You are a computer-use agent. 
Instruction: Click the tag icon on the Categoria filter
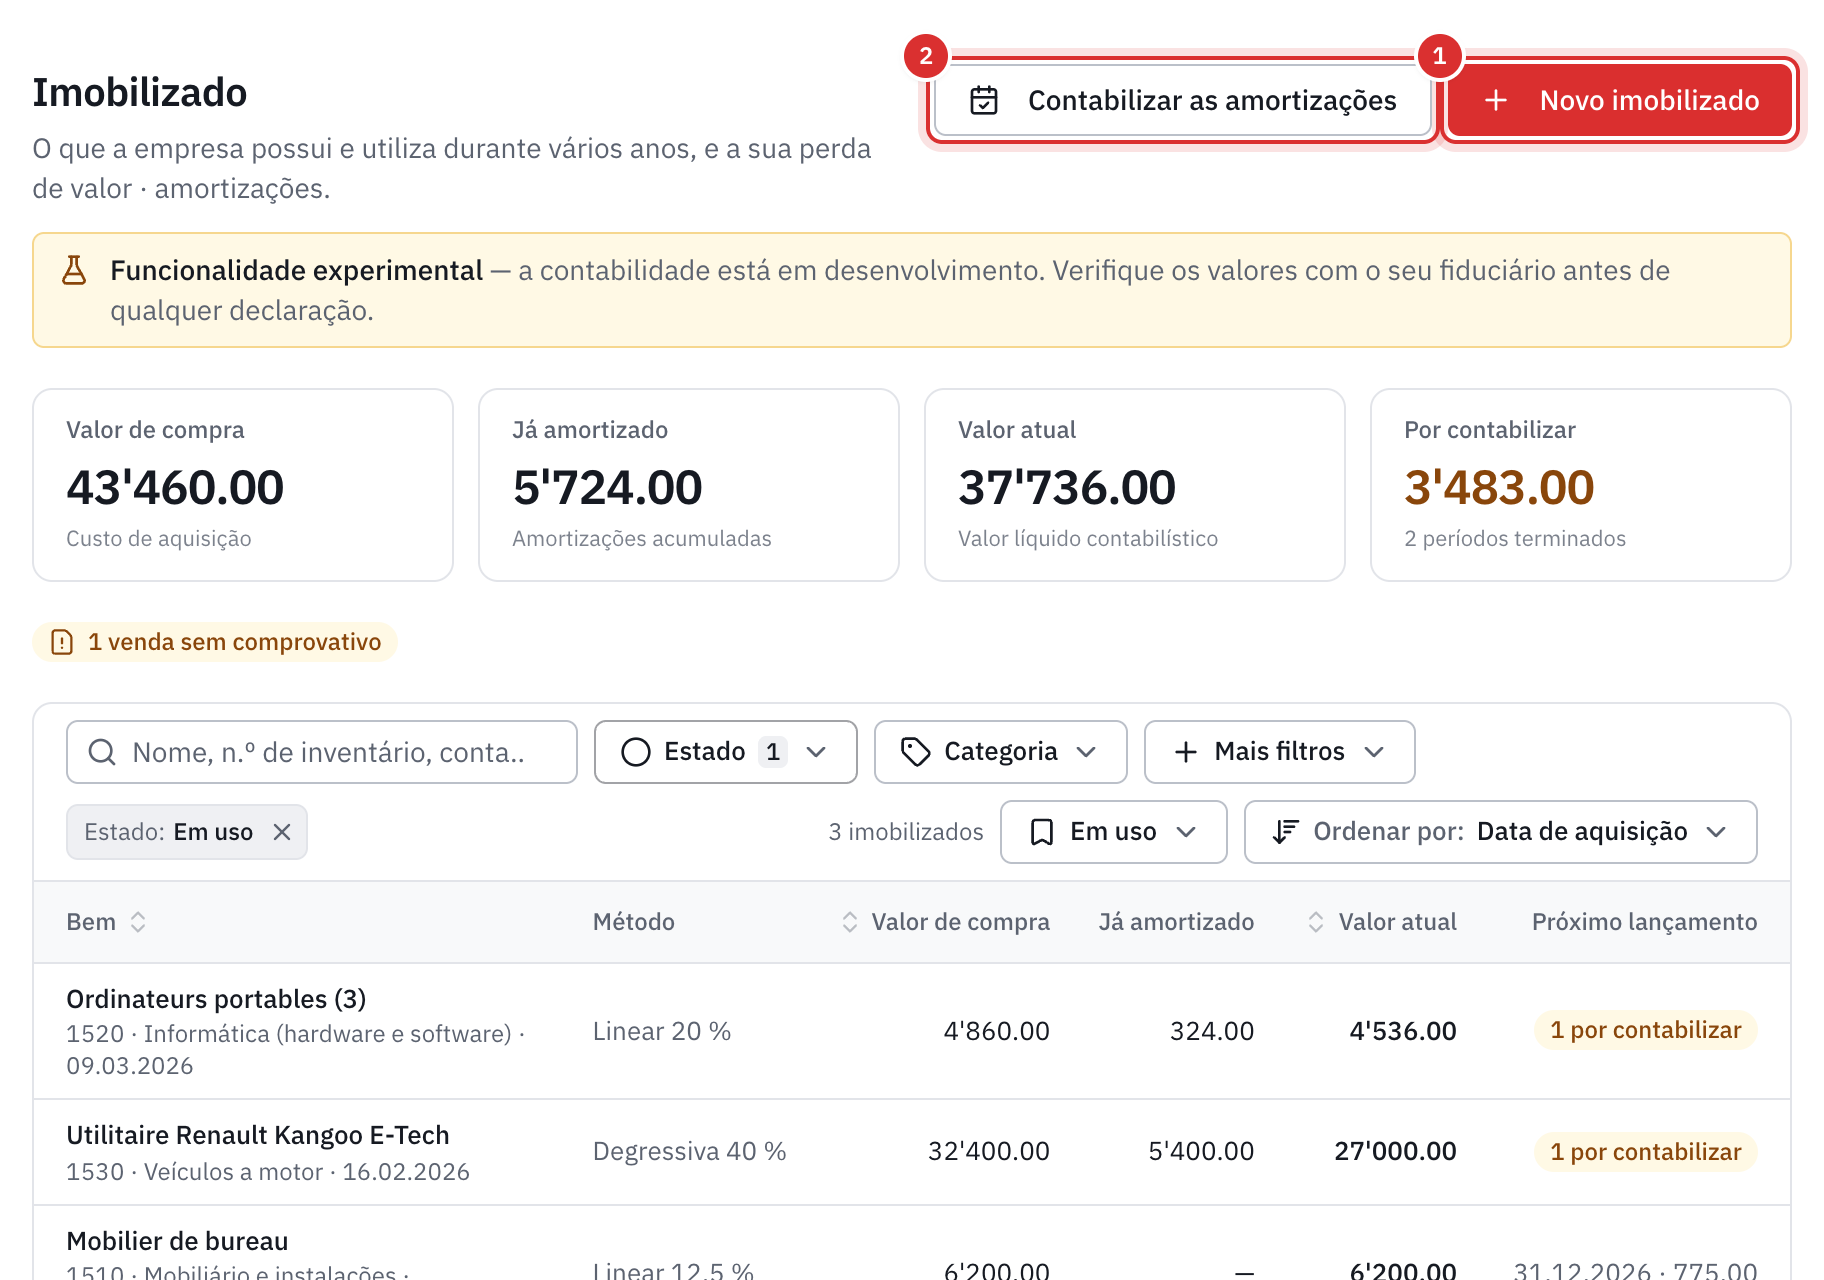(916, 752)
